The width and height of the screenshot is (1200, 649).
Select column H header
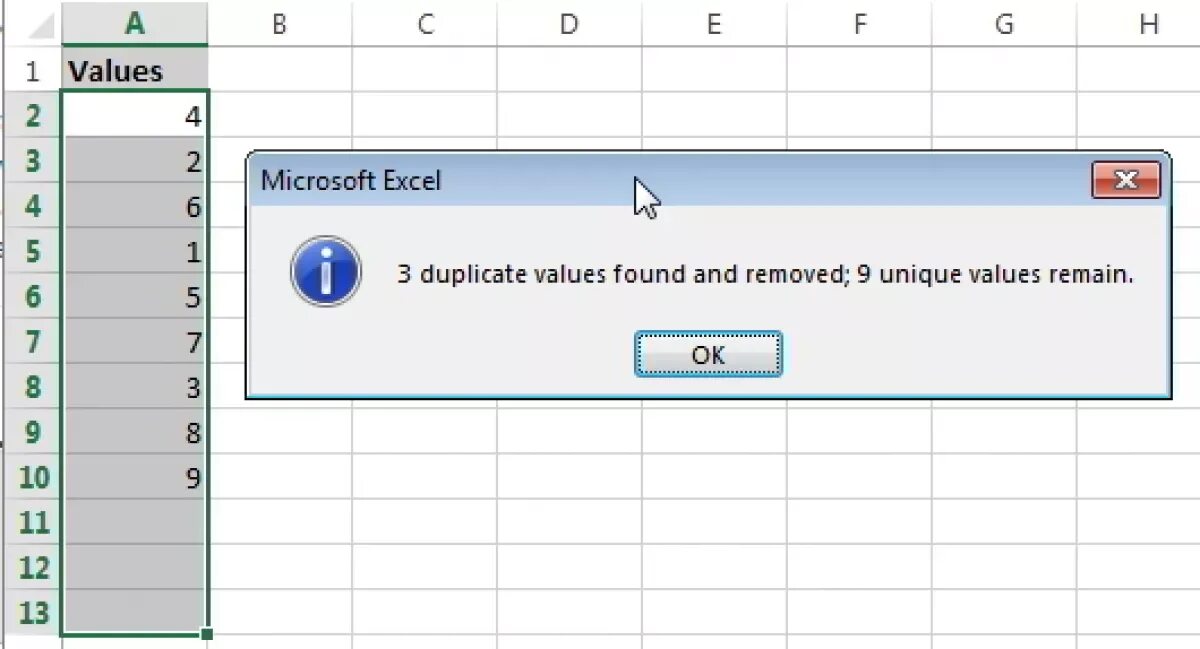1148,24
